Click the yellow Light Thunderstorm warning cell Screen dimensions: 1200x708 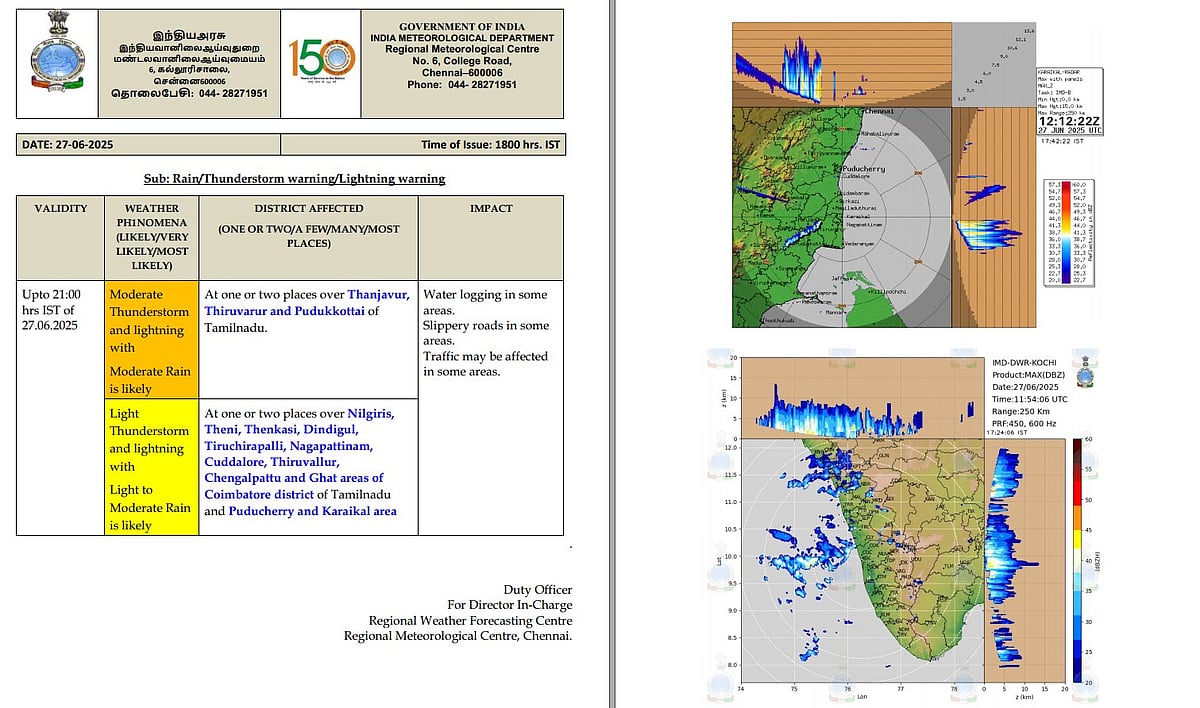[151, 467]
